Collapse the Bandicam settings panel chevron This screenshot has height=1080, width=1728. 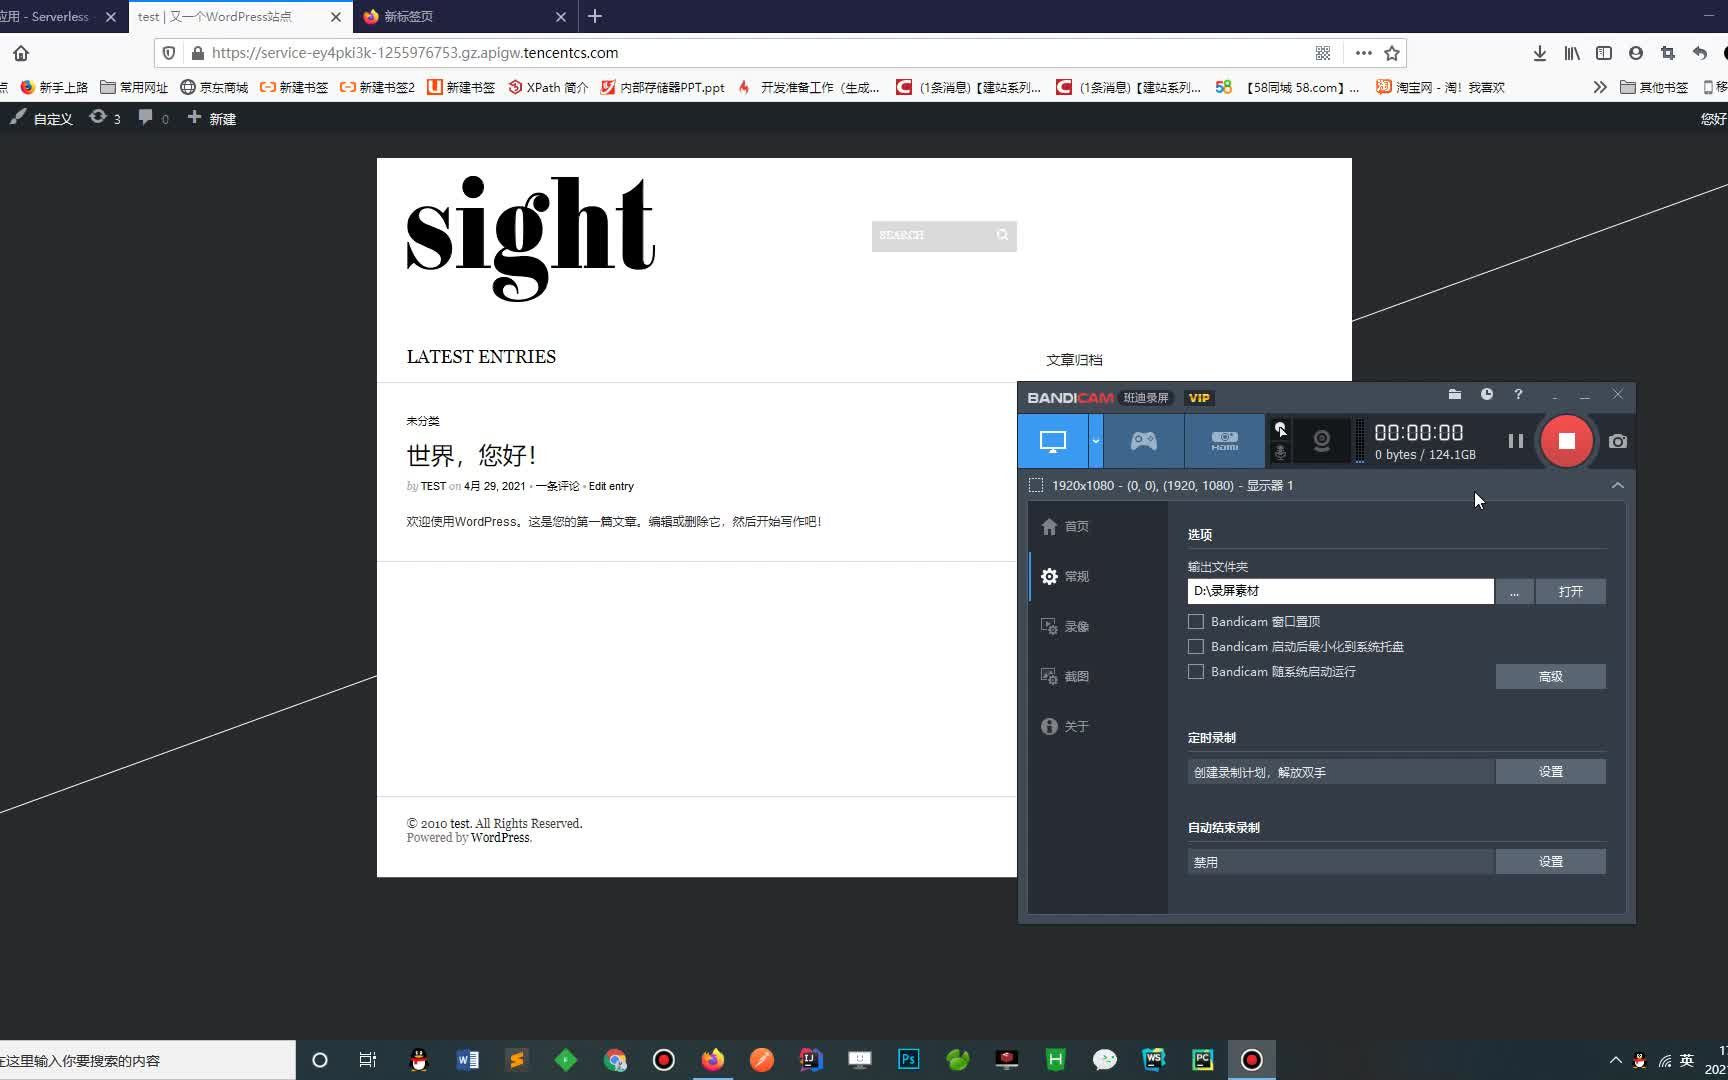tap(1617, 485)
